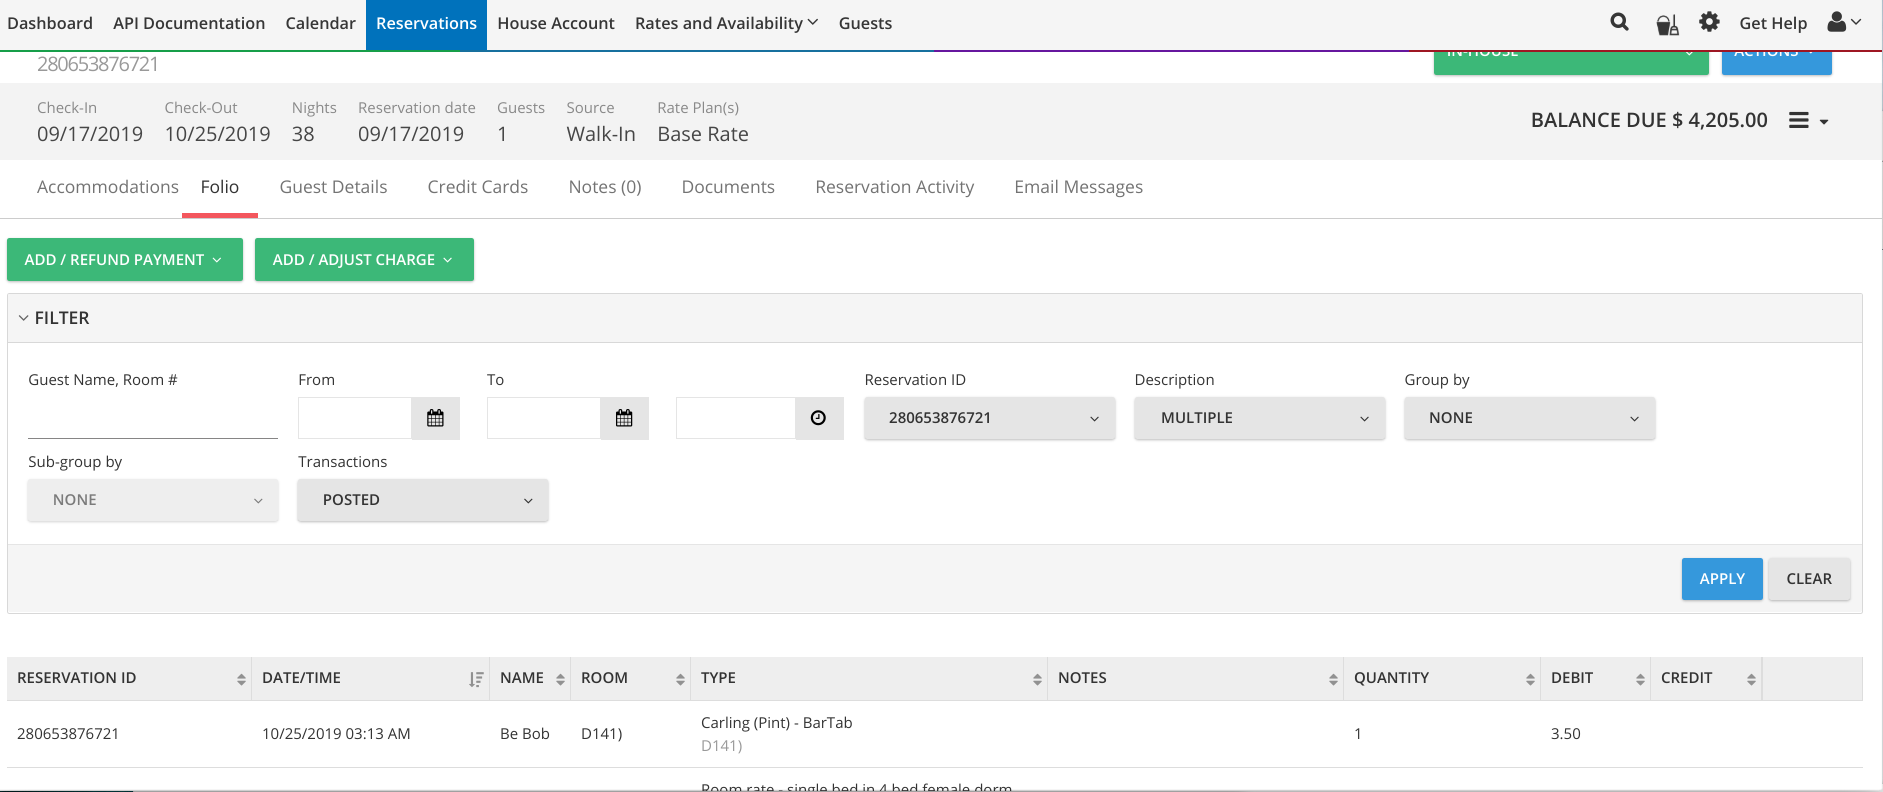This screenshot has width=1883, height=792.
Task: Open the To date calendar icon
Action: click(x=624, y=418)
